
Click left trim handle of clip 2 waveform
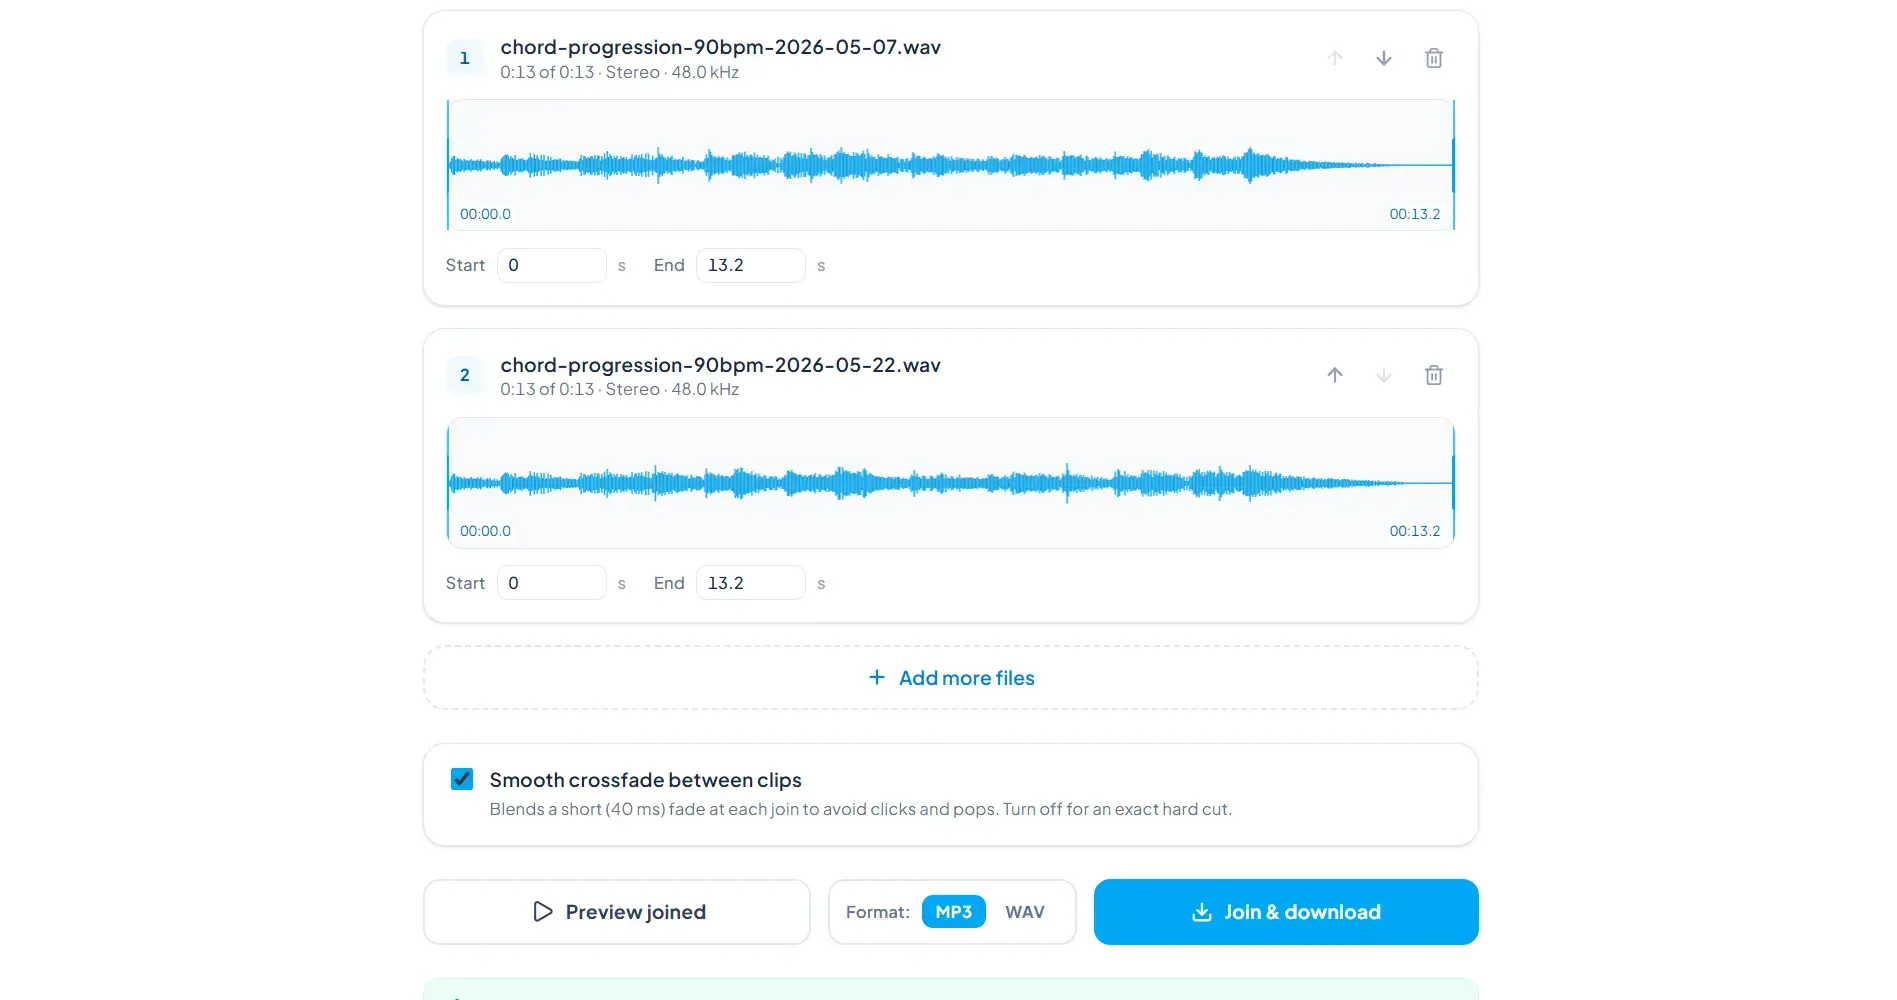click(448, 483)
